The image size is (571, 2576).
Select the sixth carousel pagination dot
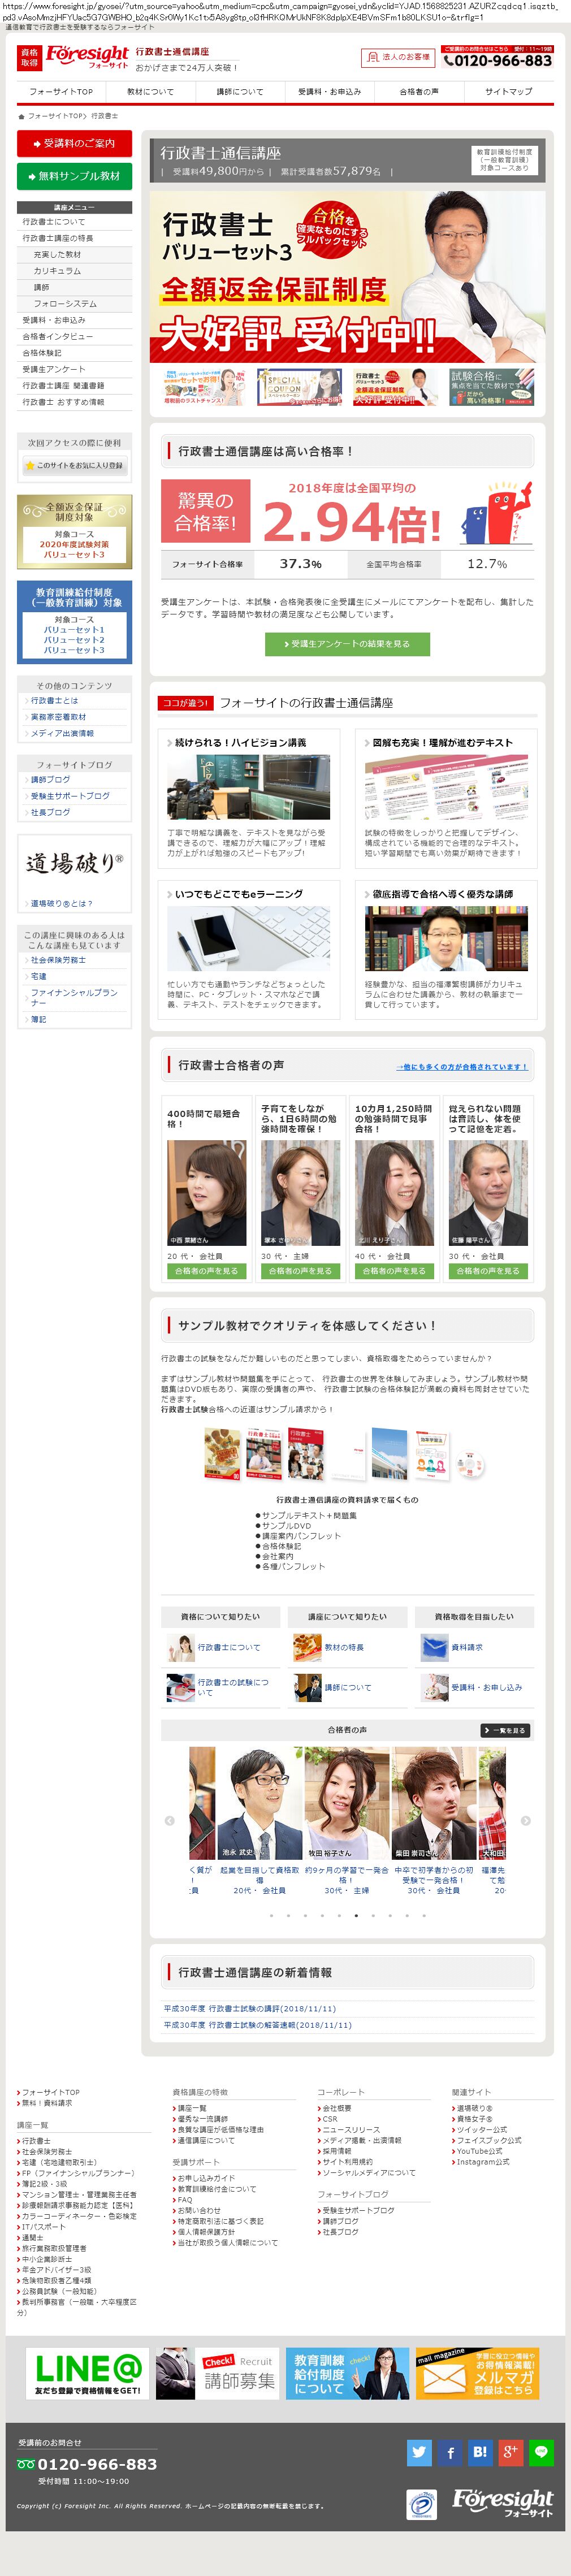(355, 1916)
